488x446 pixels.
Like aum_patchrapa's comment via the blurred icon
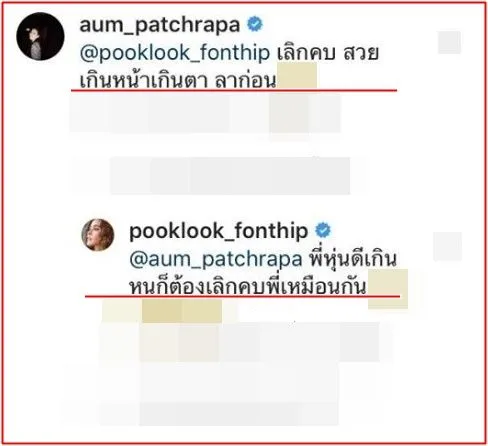[449, 42]
